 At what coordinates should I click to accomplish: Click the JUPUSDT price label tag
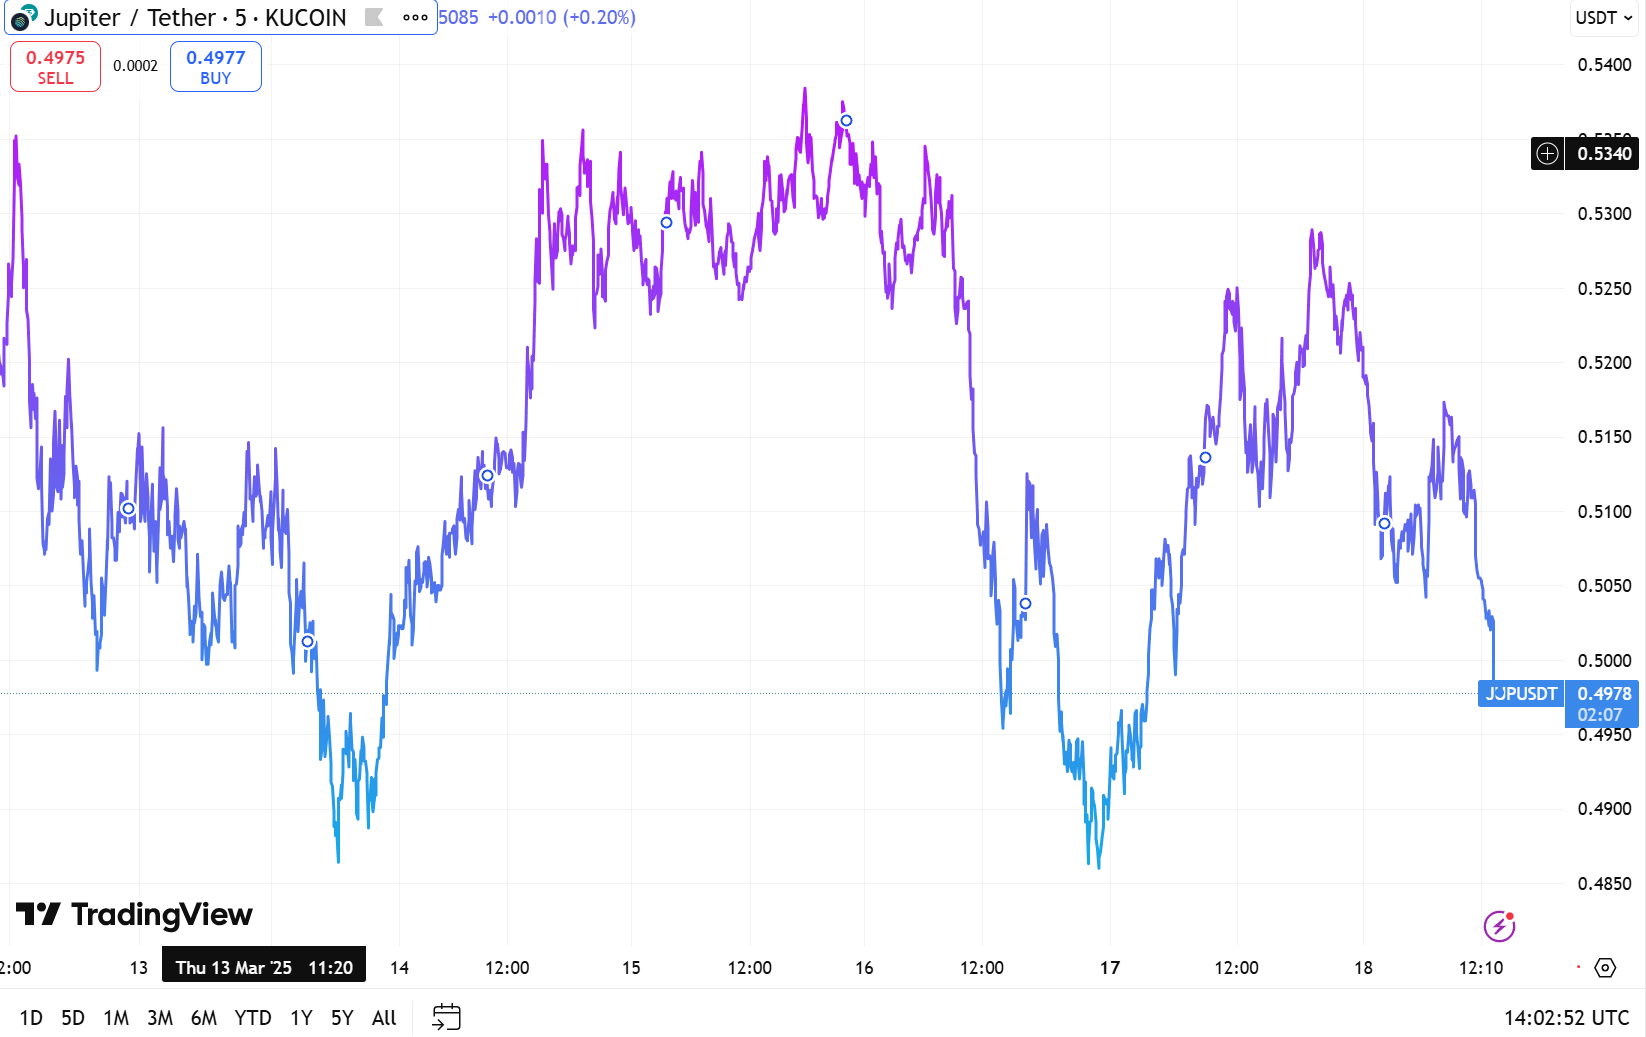[x=1521, y=693]
